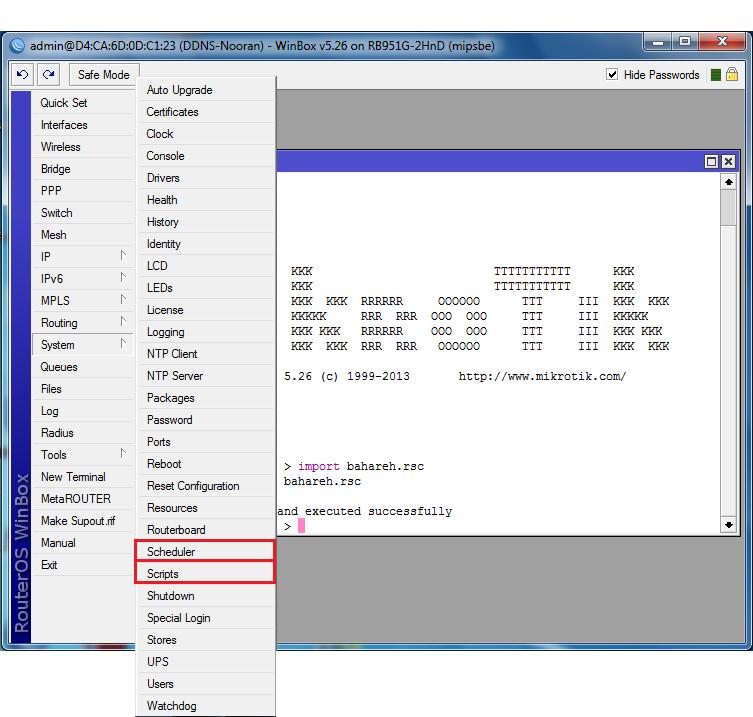753x717 pixels.
Task: Select License in System submenu
Action: click(x=206, y=310)
